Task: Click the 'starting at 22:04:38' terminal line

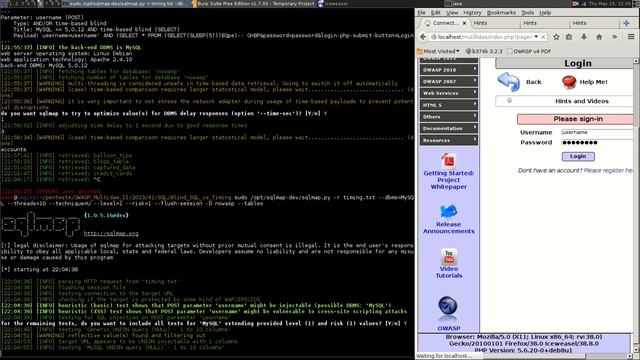Action: pyautogui.click(x=40, y=269)
